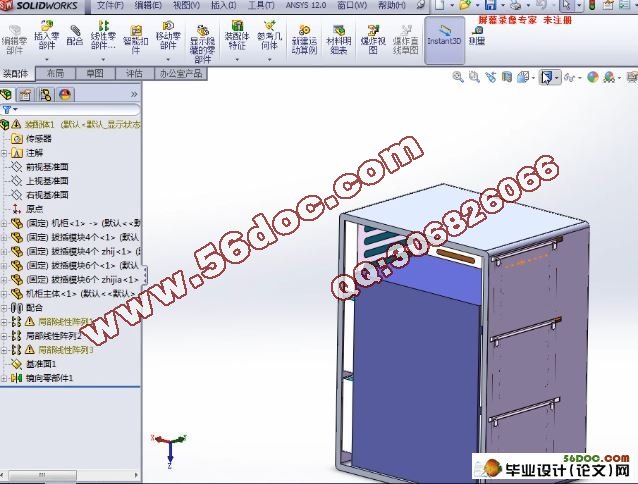Click the Hide/Show Items glasses icon

point(569,77)
